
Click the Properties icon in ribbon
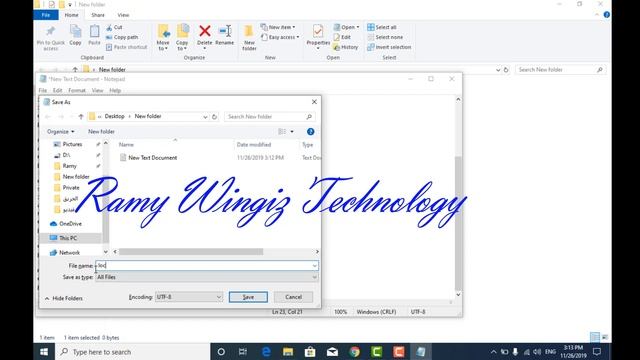pyautogui.click(x=318, y=31)
